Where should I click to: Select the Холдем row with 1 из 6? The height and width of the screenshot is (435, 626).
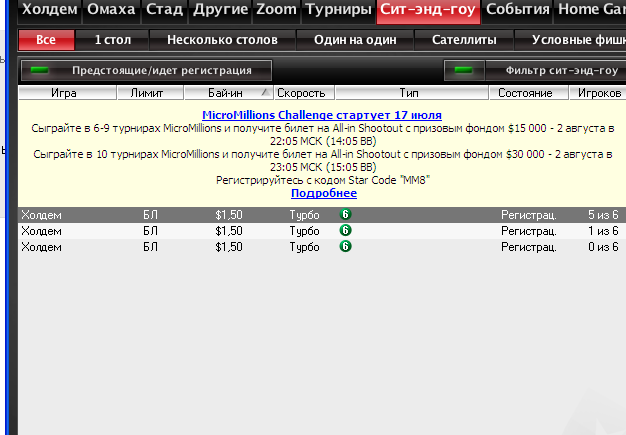322,231
